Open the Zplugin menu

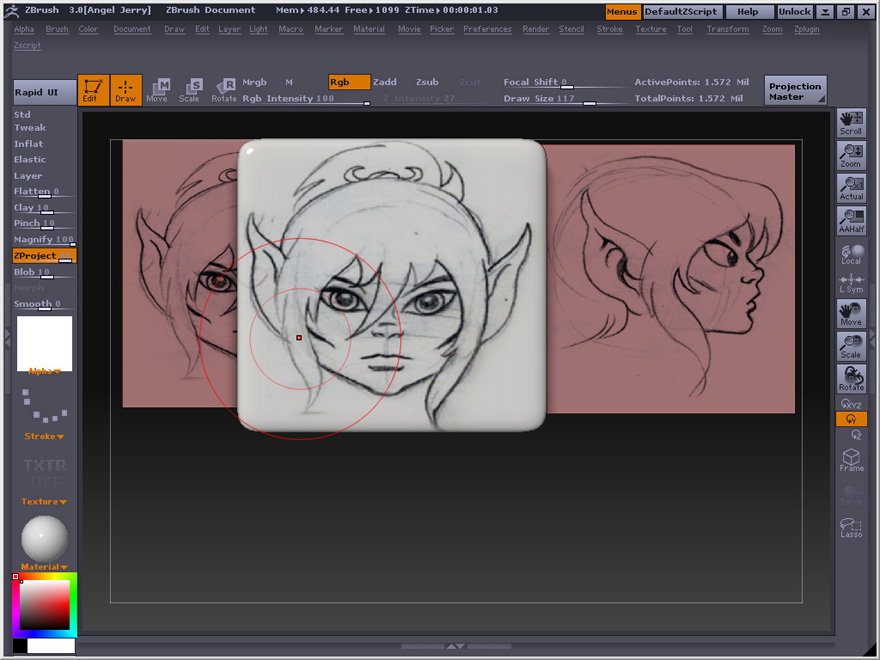click(806, 29)
